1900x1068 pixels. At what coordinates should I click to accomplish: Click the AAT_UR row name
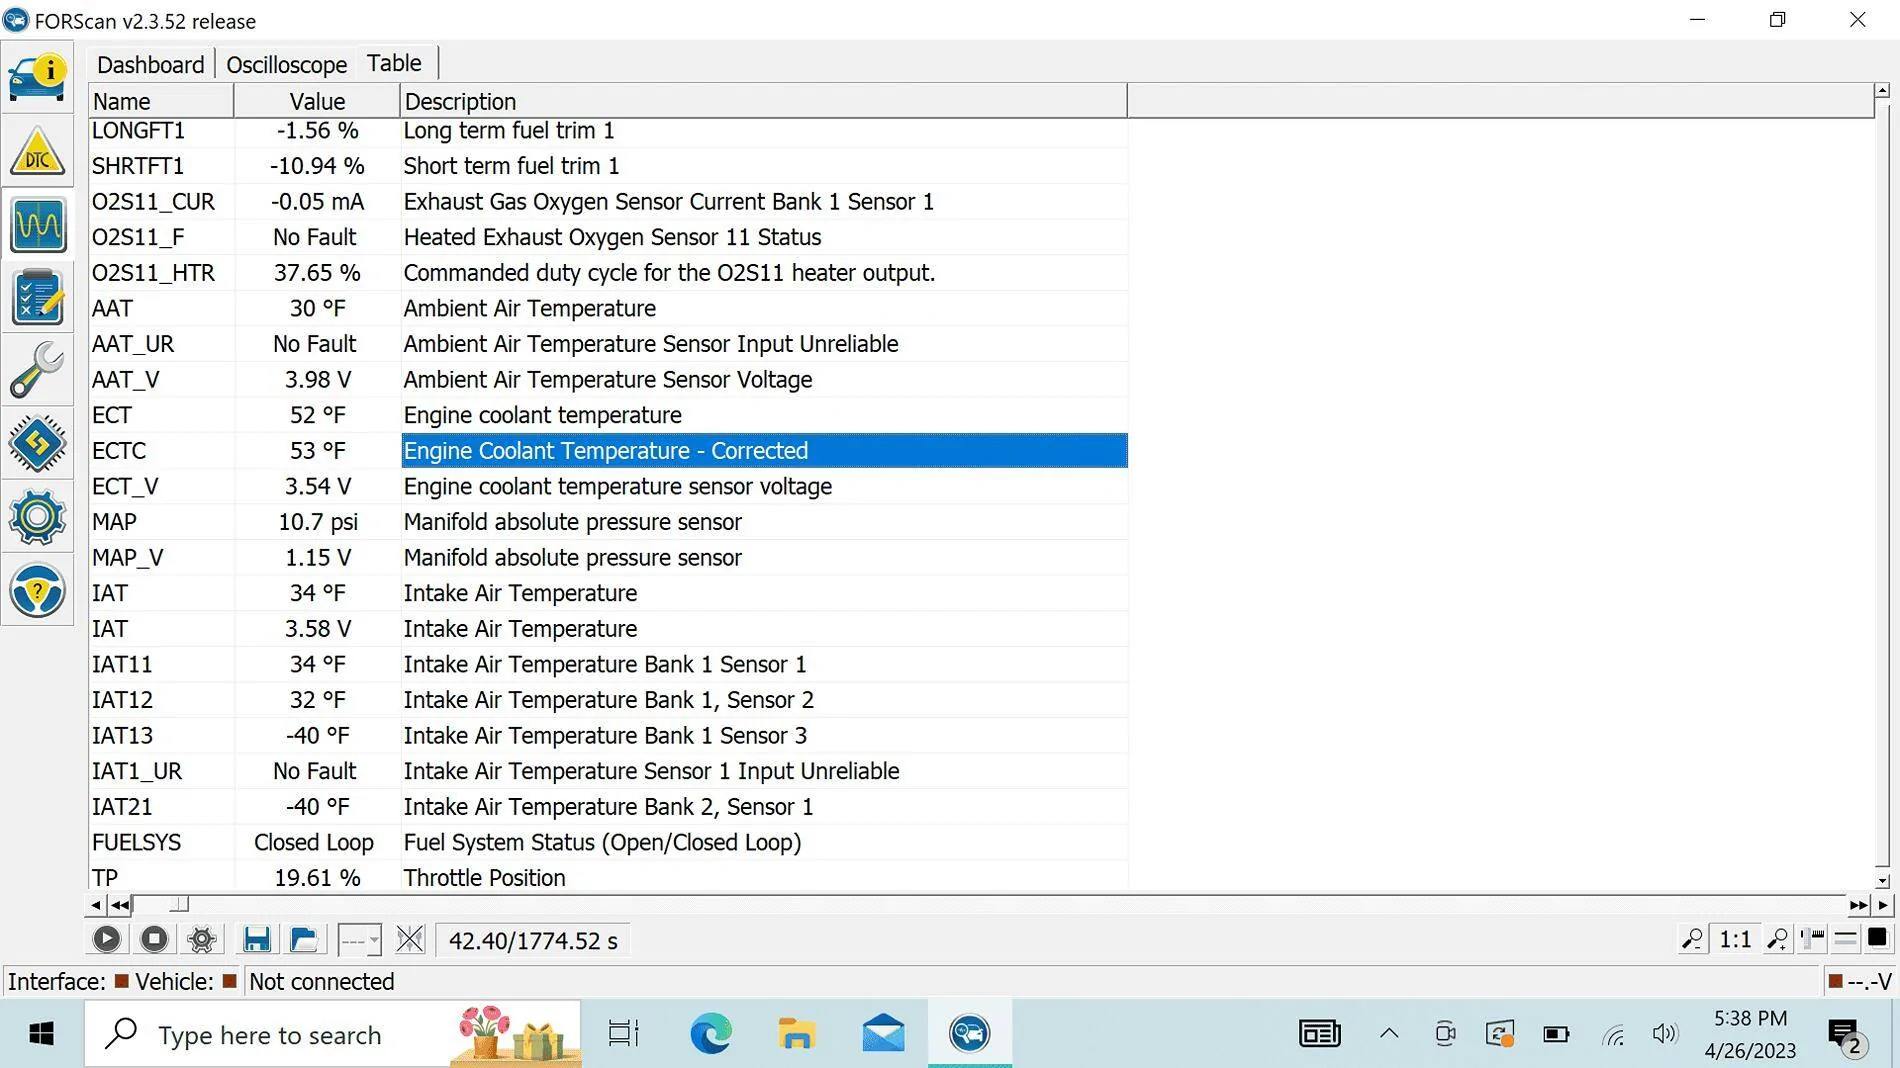133,344
